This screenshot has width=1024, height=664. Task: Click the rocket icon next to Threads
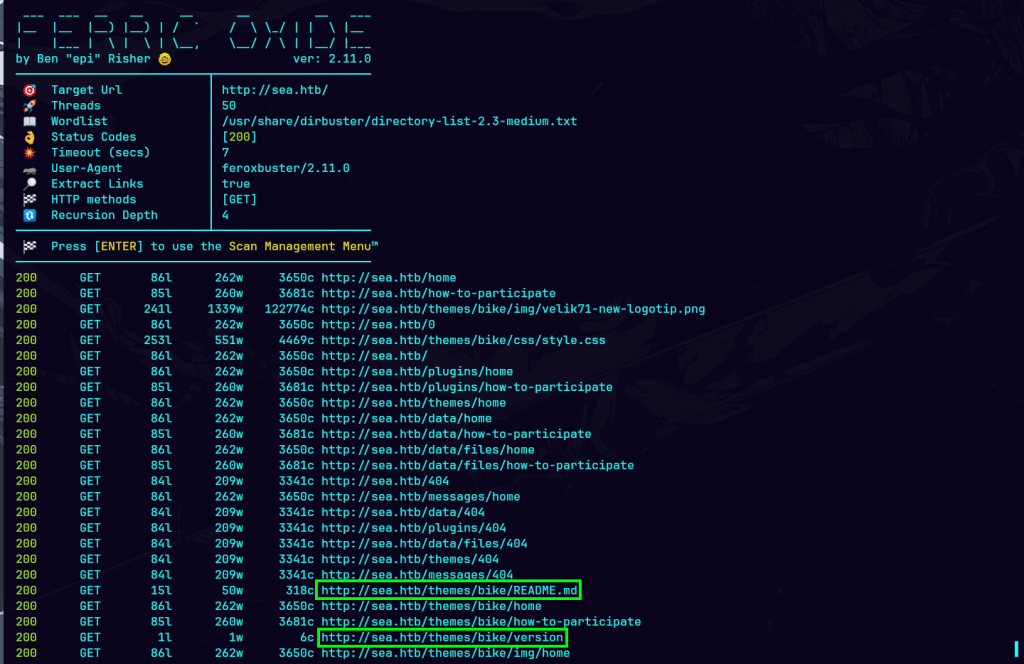click(x=29, y=106)
